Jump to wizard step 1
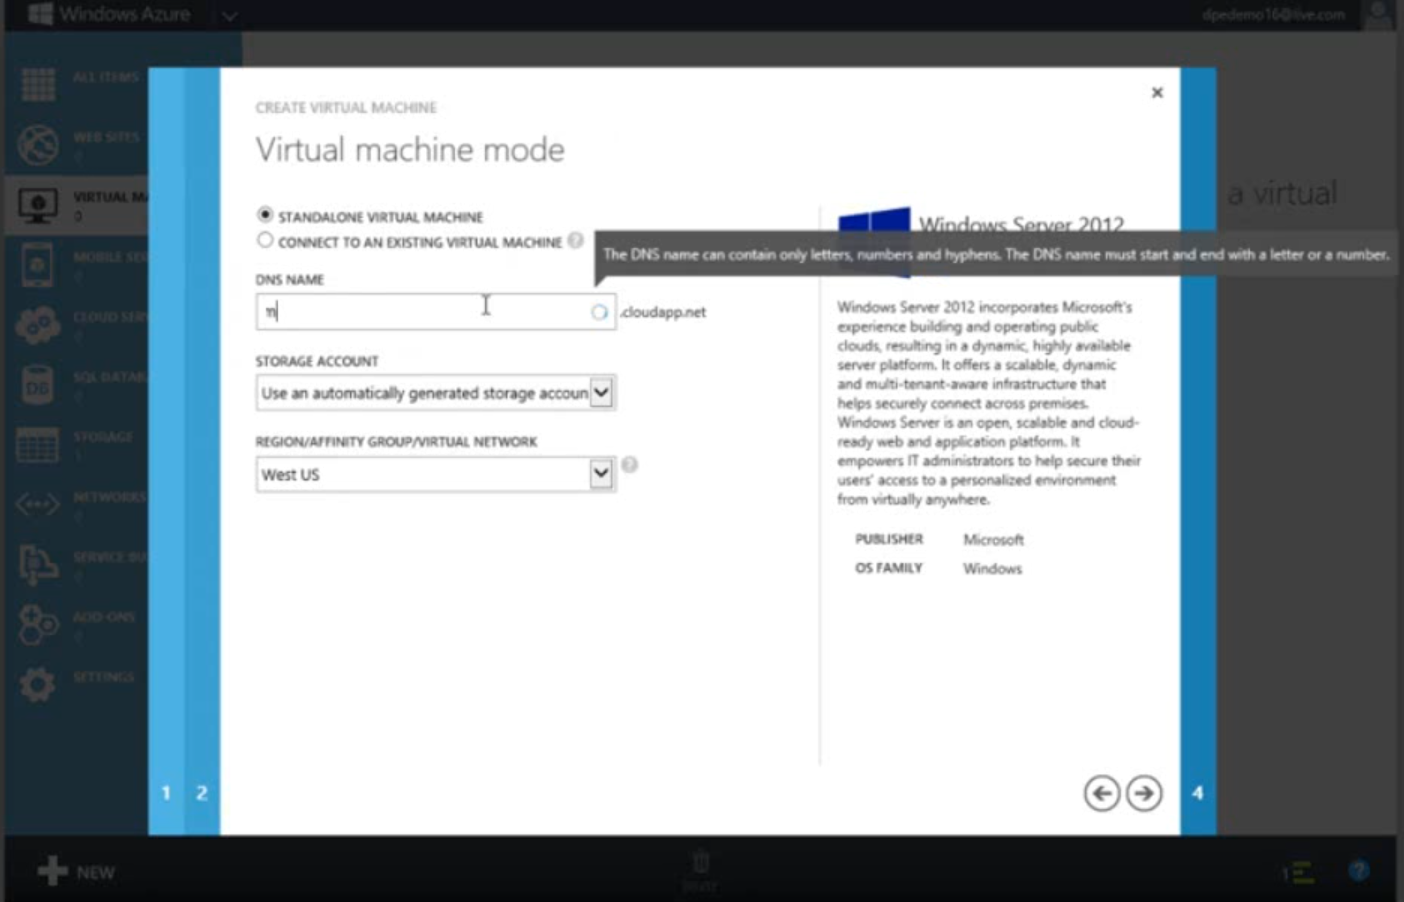This screenshot has height=902, width=1404. [x=166, y=793]
